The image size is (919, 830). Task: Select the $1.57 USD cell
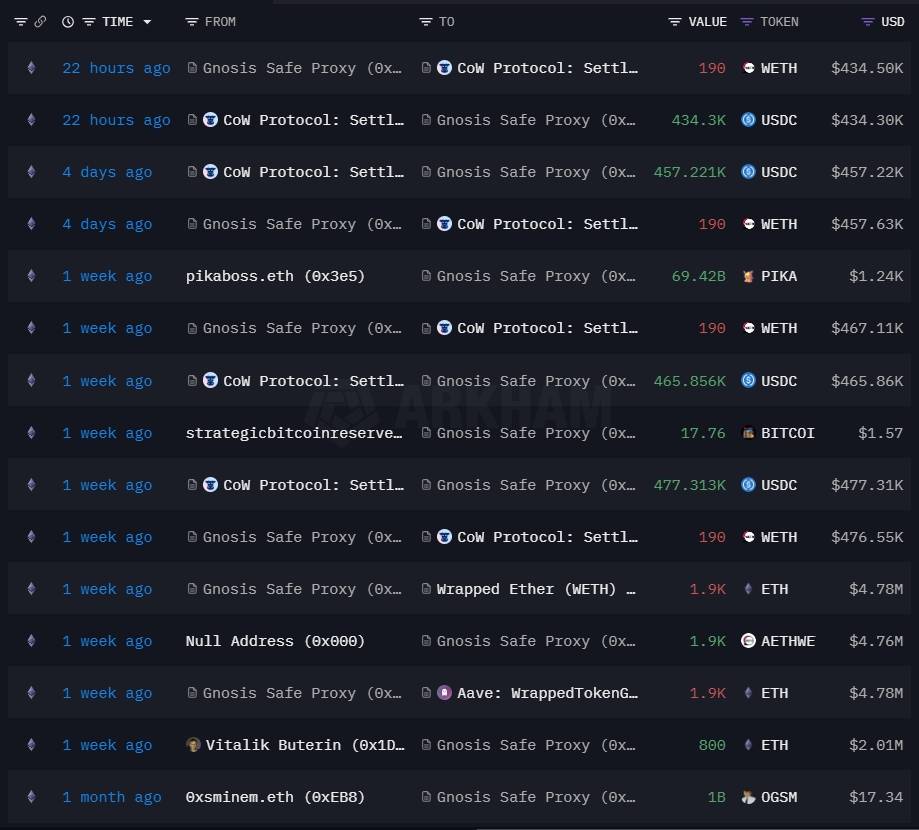pyautogui.click(x=880, y=433)
